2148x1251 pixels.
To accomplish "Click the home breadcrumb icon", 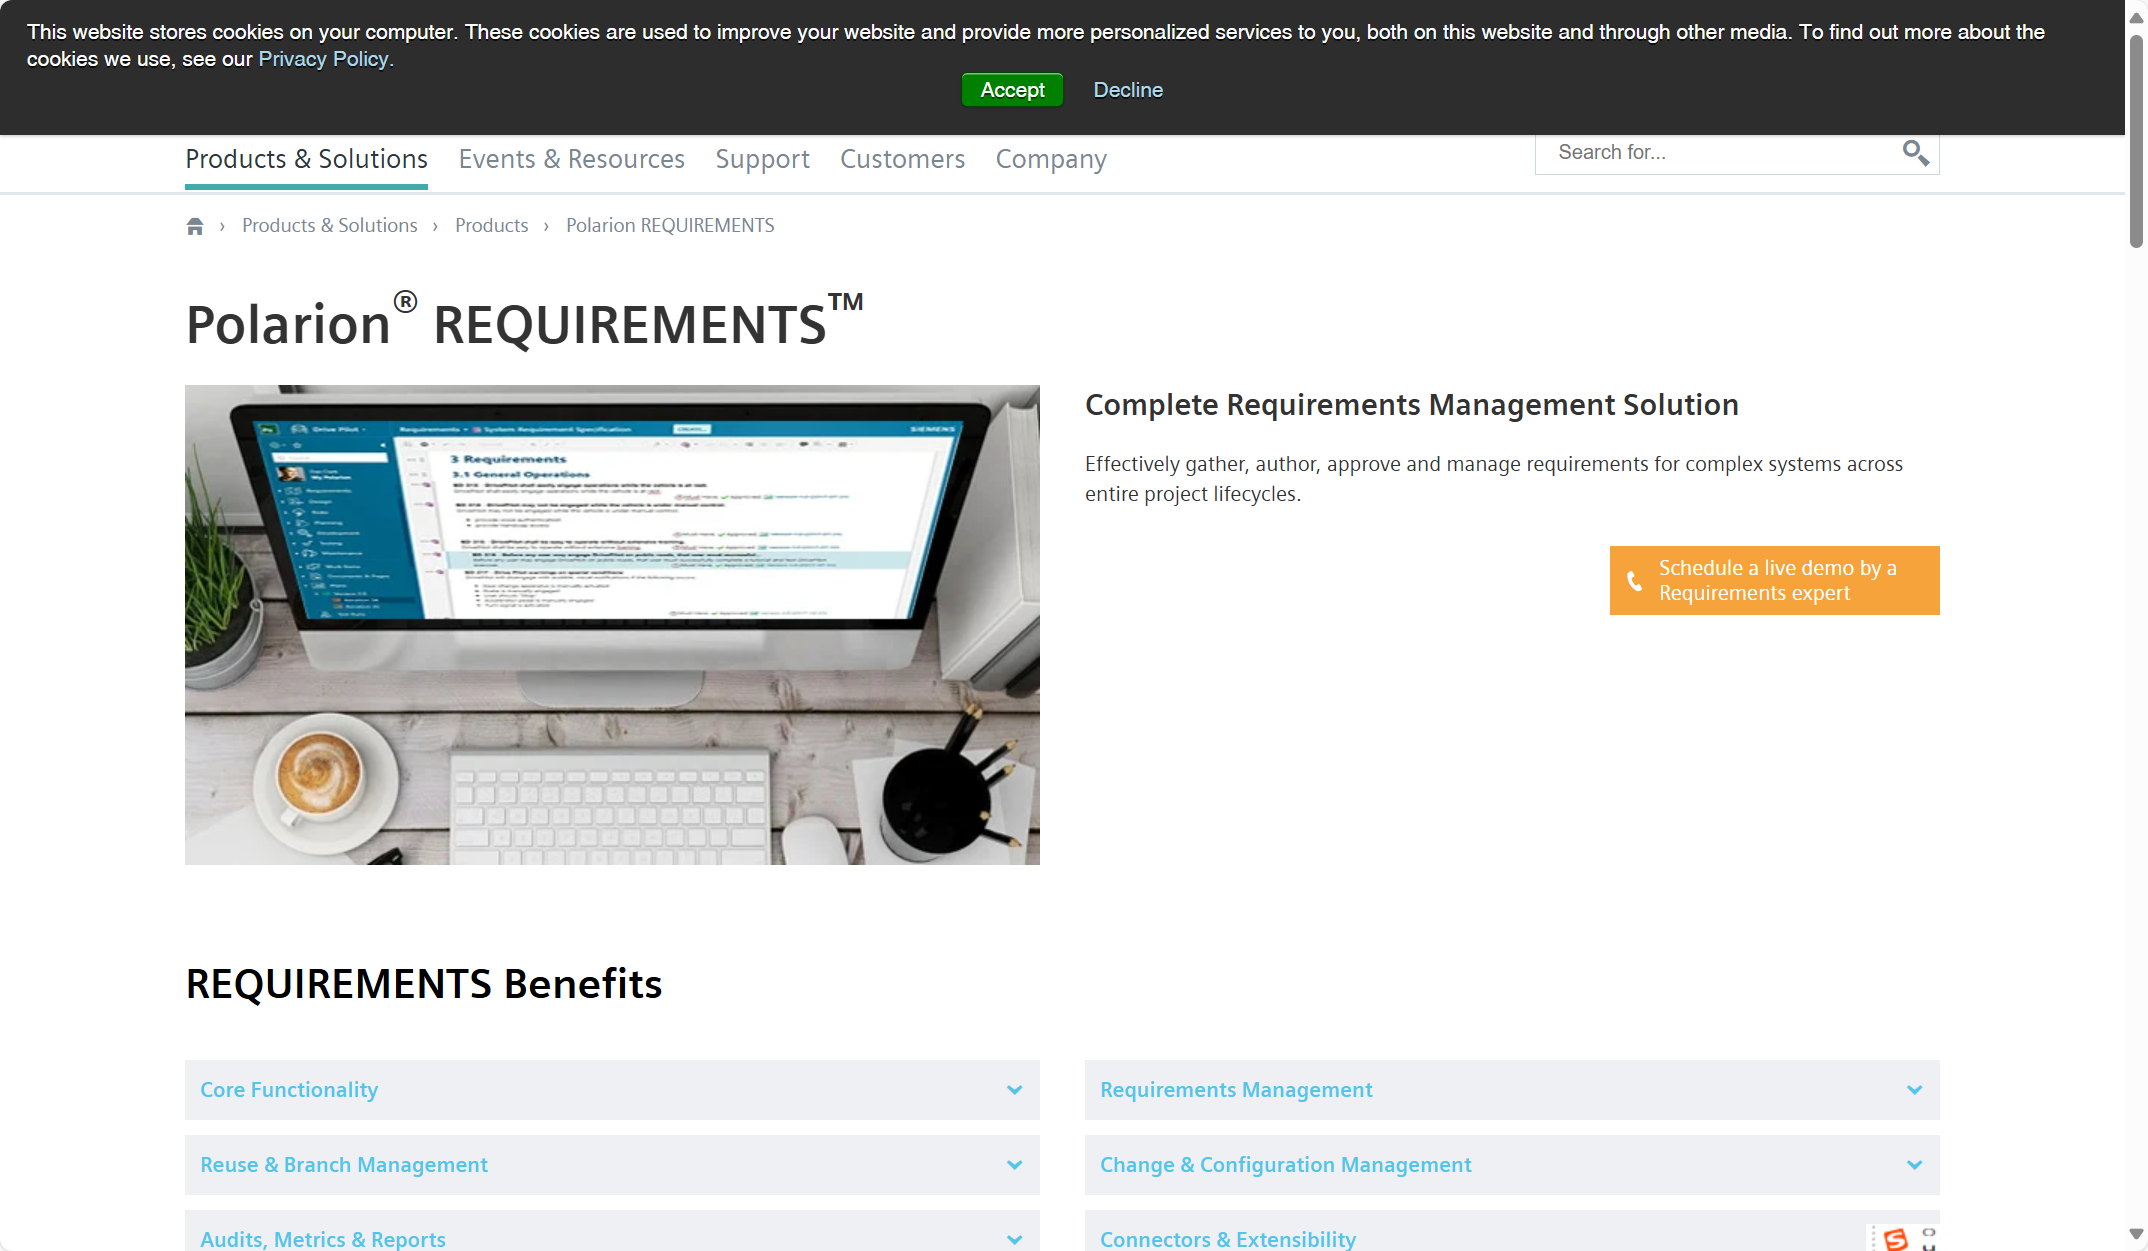I will pos(195,226).
